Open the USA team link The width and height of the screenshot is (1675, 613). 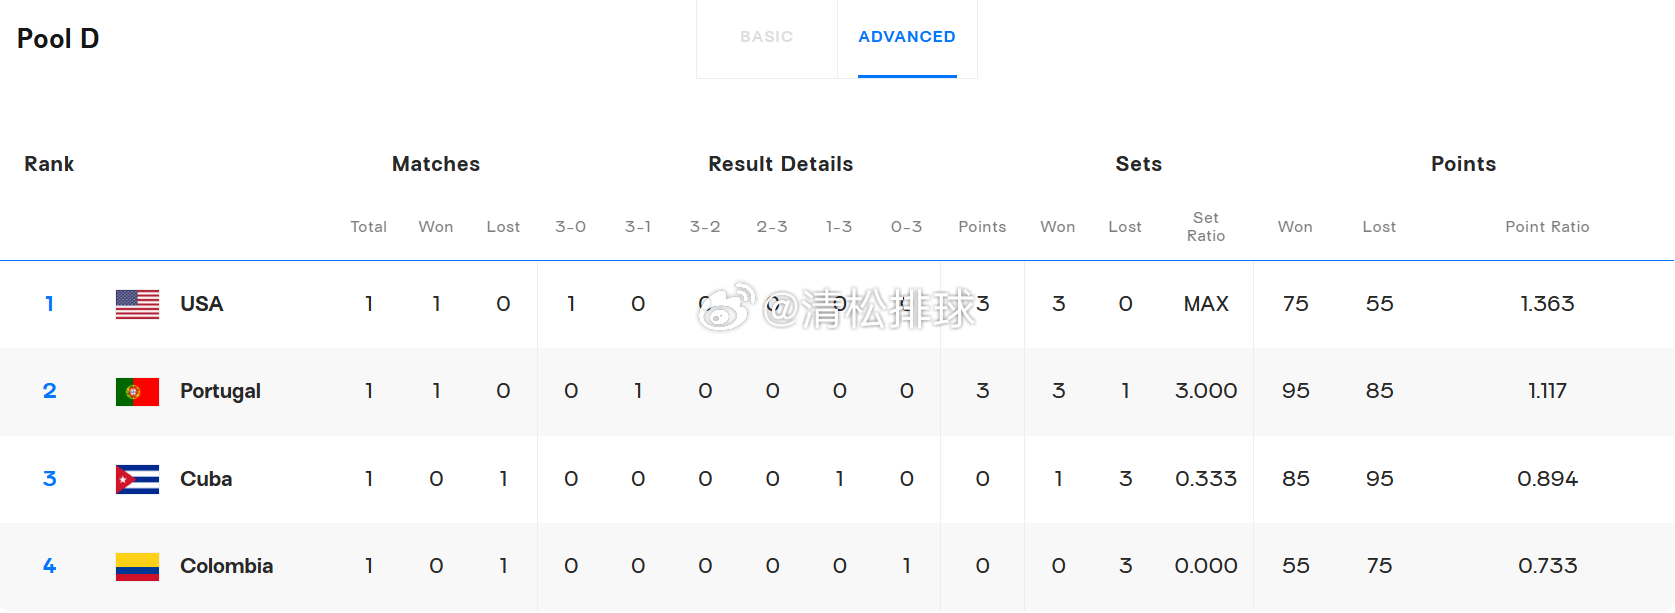[201, 304]
